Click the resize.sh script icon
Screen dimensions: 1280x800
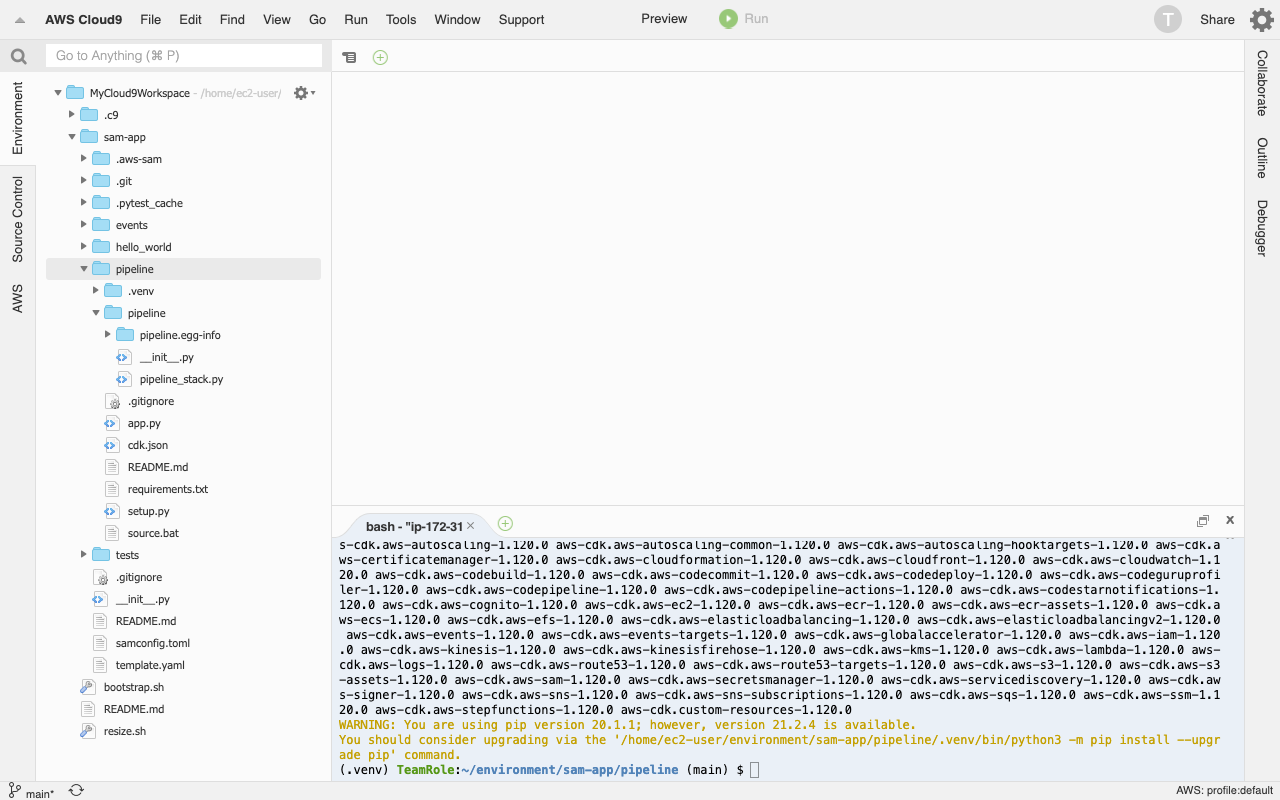click(87, 731)
